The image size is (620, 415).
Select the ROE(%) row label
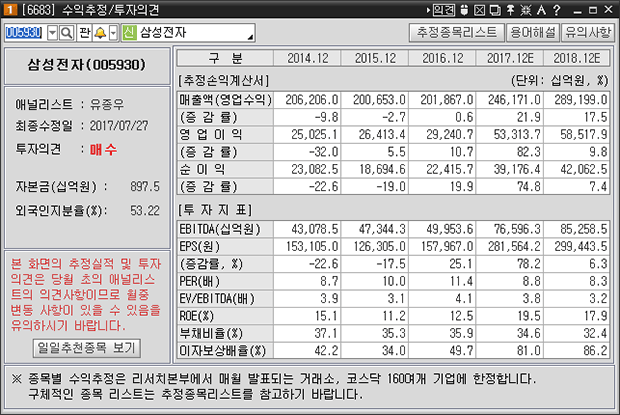[x=225, y=316]
